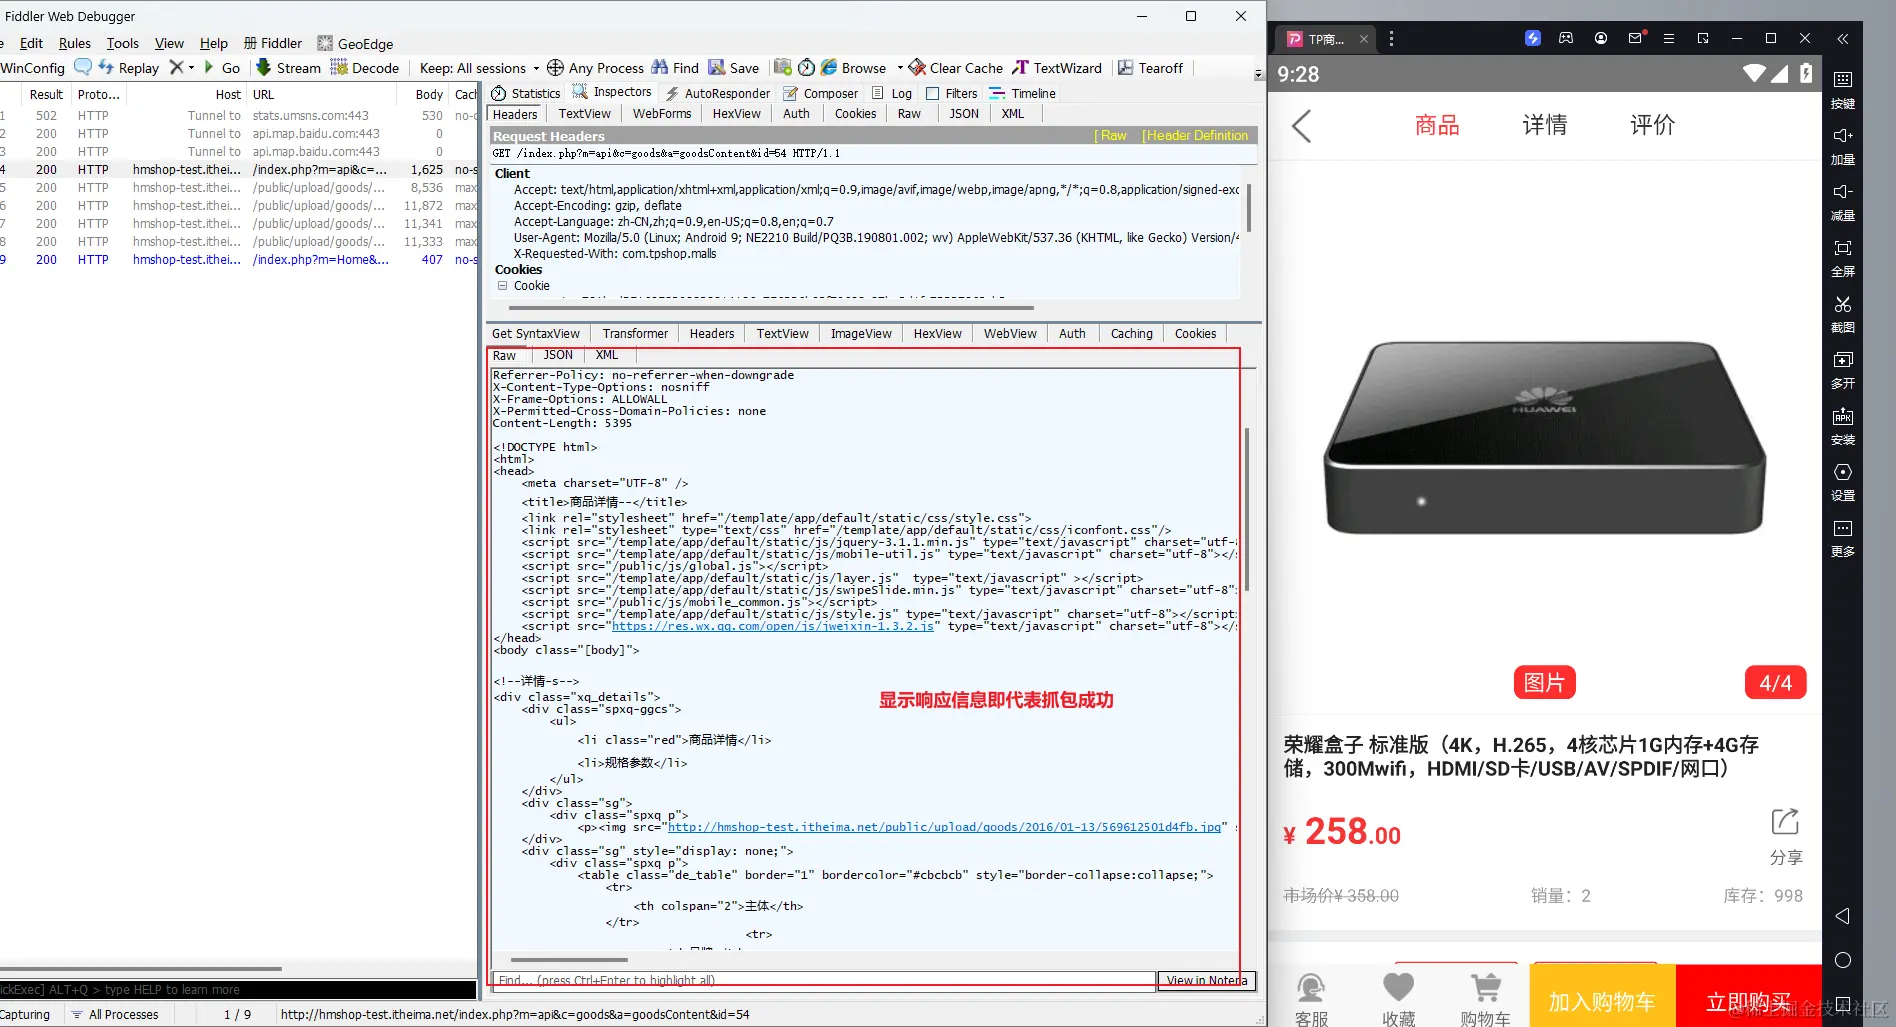This screenshot has width=1896, height=1027.
Task: Click the Any Process target icon
Action: [x=555, y=67]
